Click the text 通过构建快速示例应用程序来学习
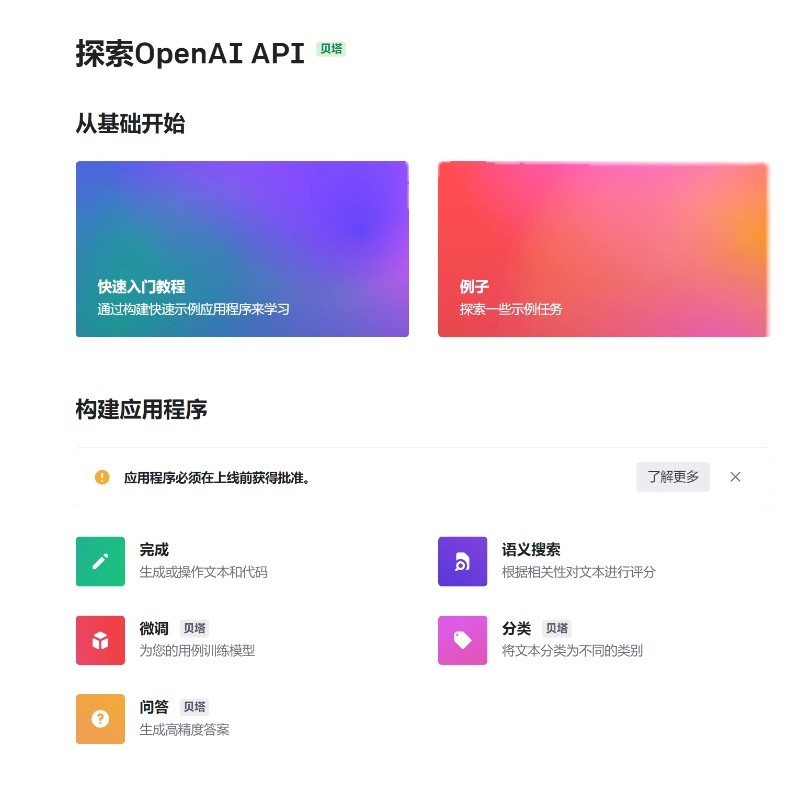The width and height of the screenshot is (800, 800). (193, 309)
